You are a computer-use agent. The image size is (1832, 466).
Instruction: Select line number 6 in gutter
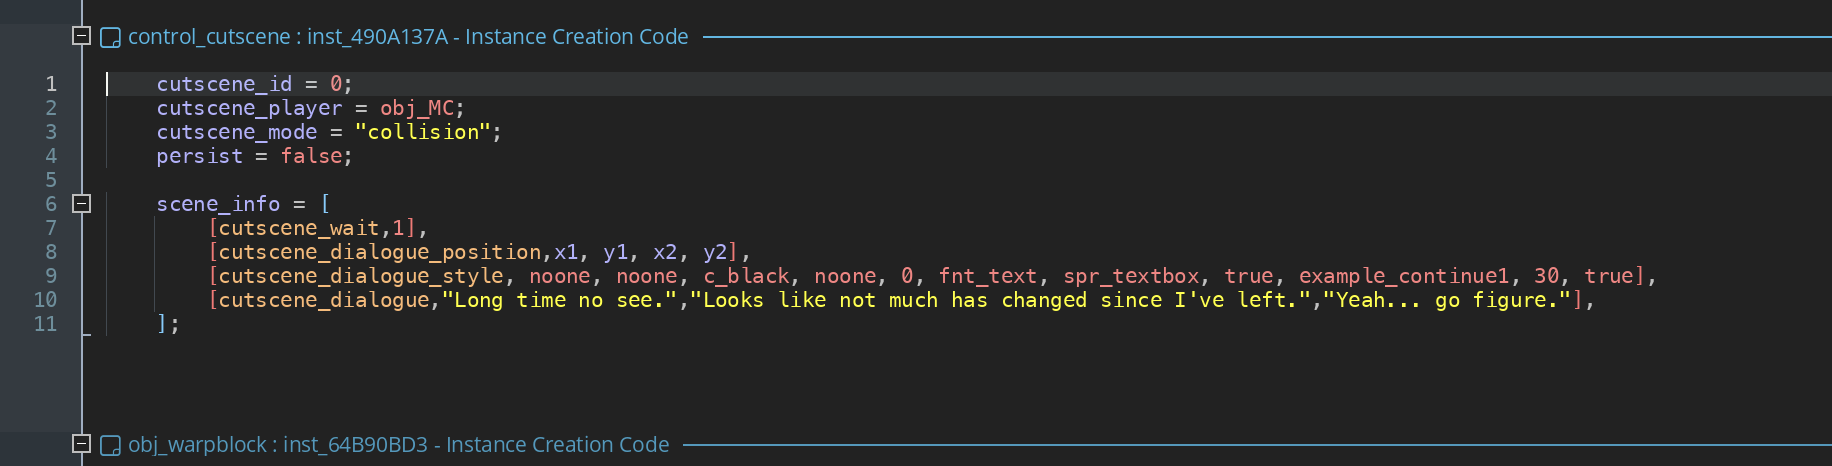(50, 204)
